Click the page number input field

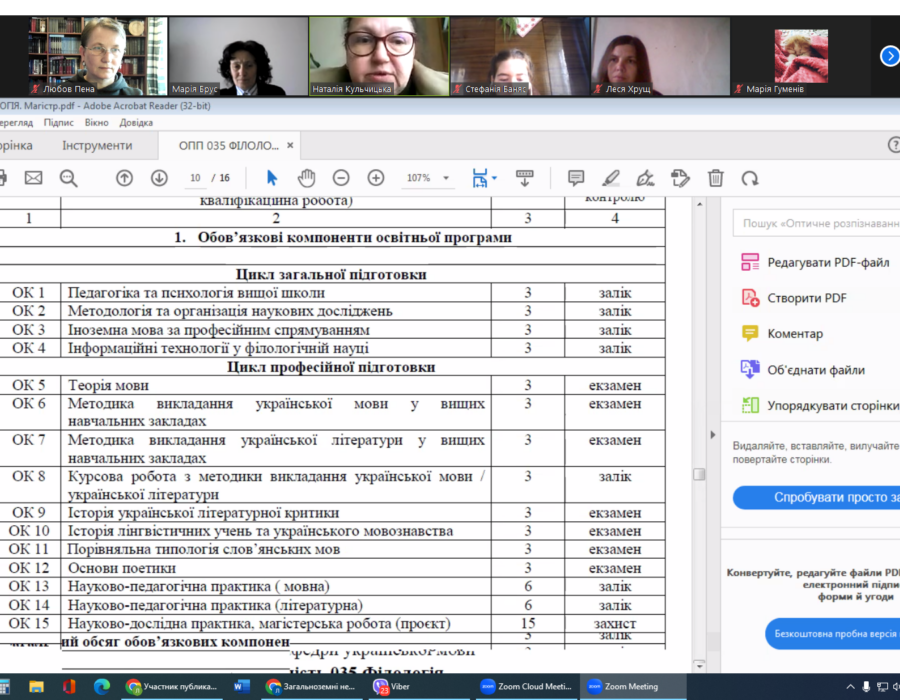[x=196, y=178]
